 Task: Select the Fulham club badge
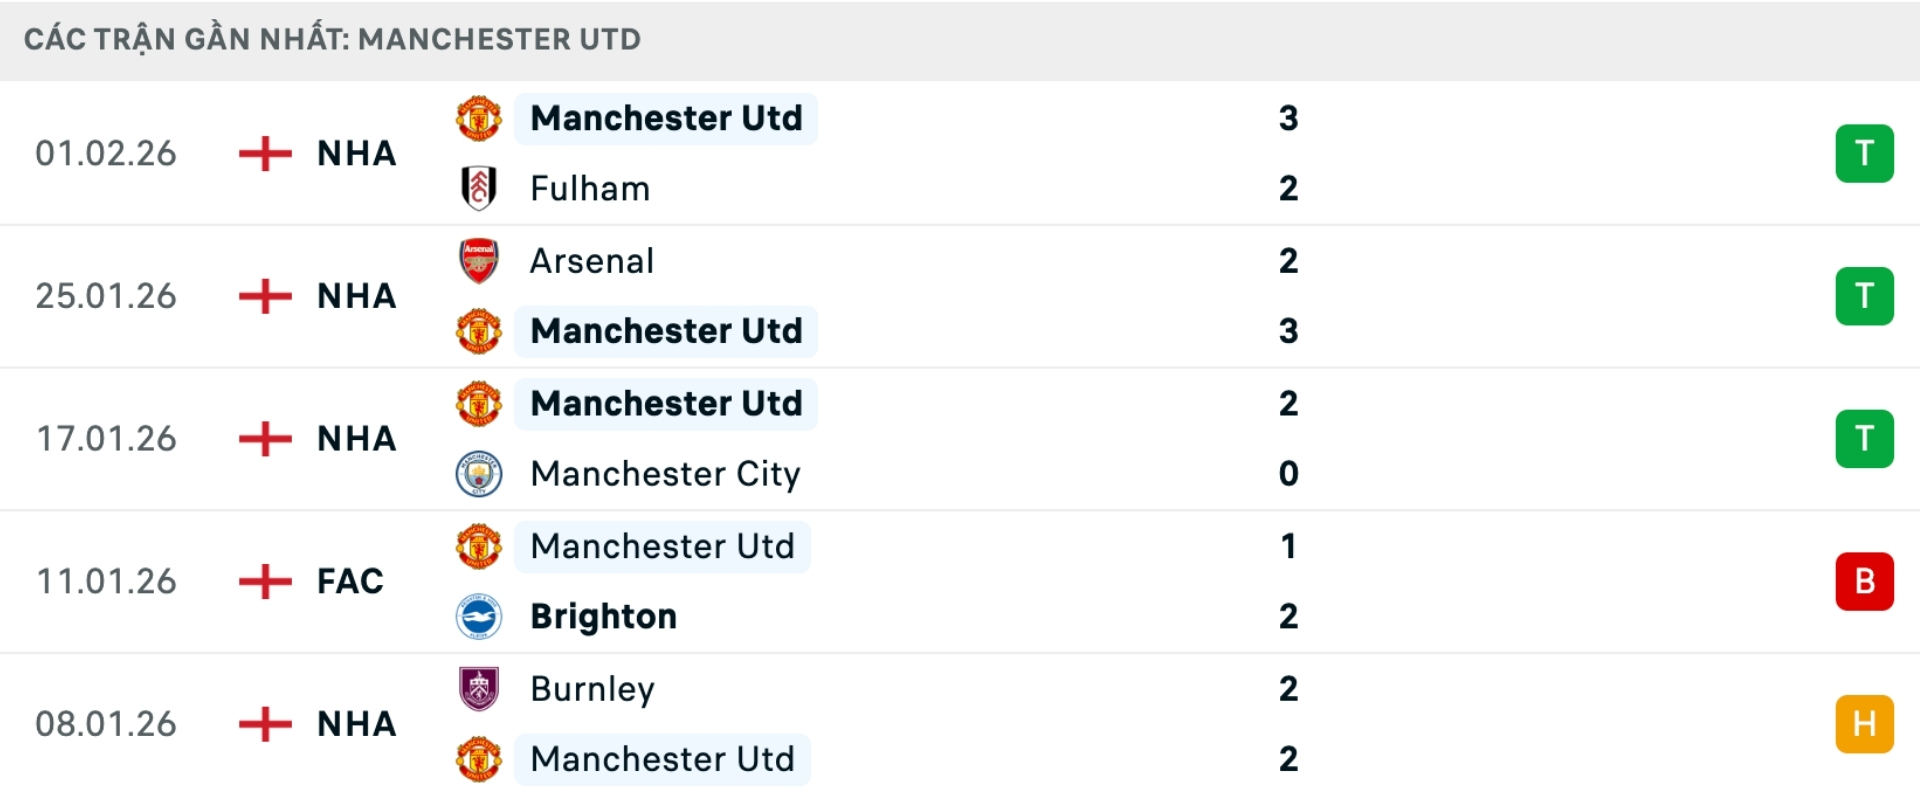[479, 188]
